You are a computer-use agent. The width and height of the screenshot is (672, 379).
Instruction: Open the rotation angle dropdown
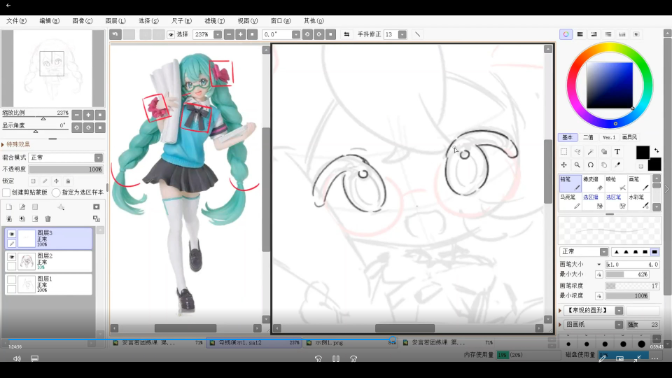(x=296, y=34)
